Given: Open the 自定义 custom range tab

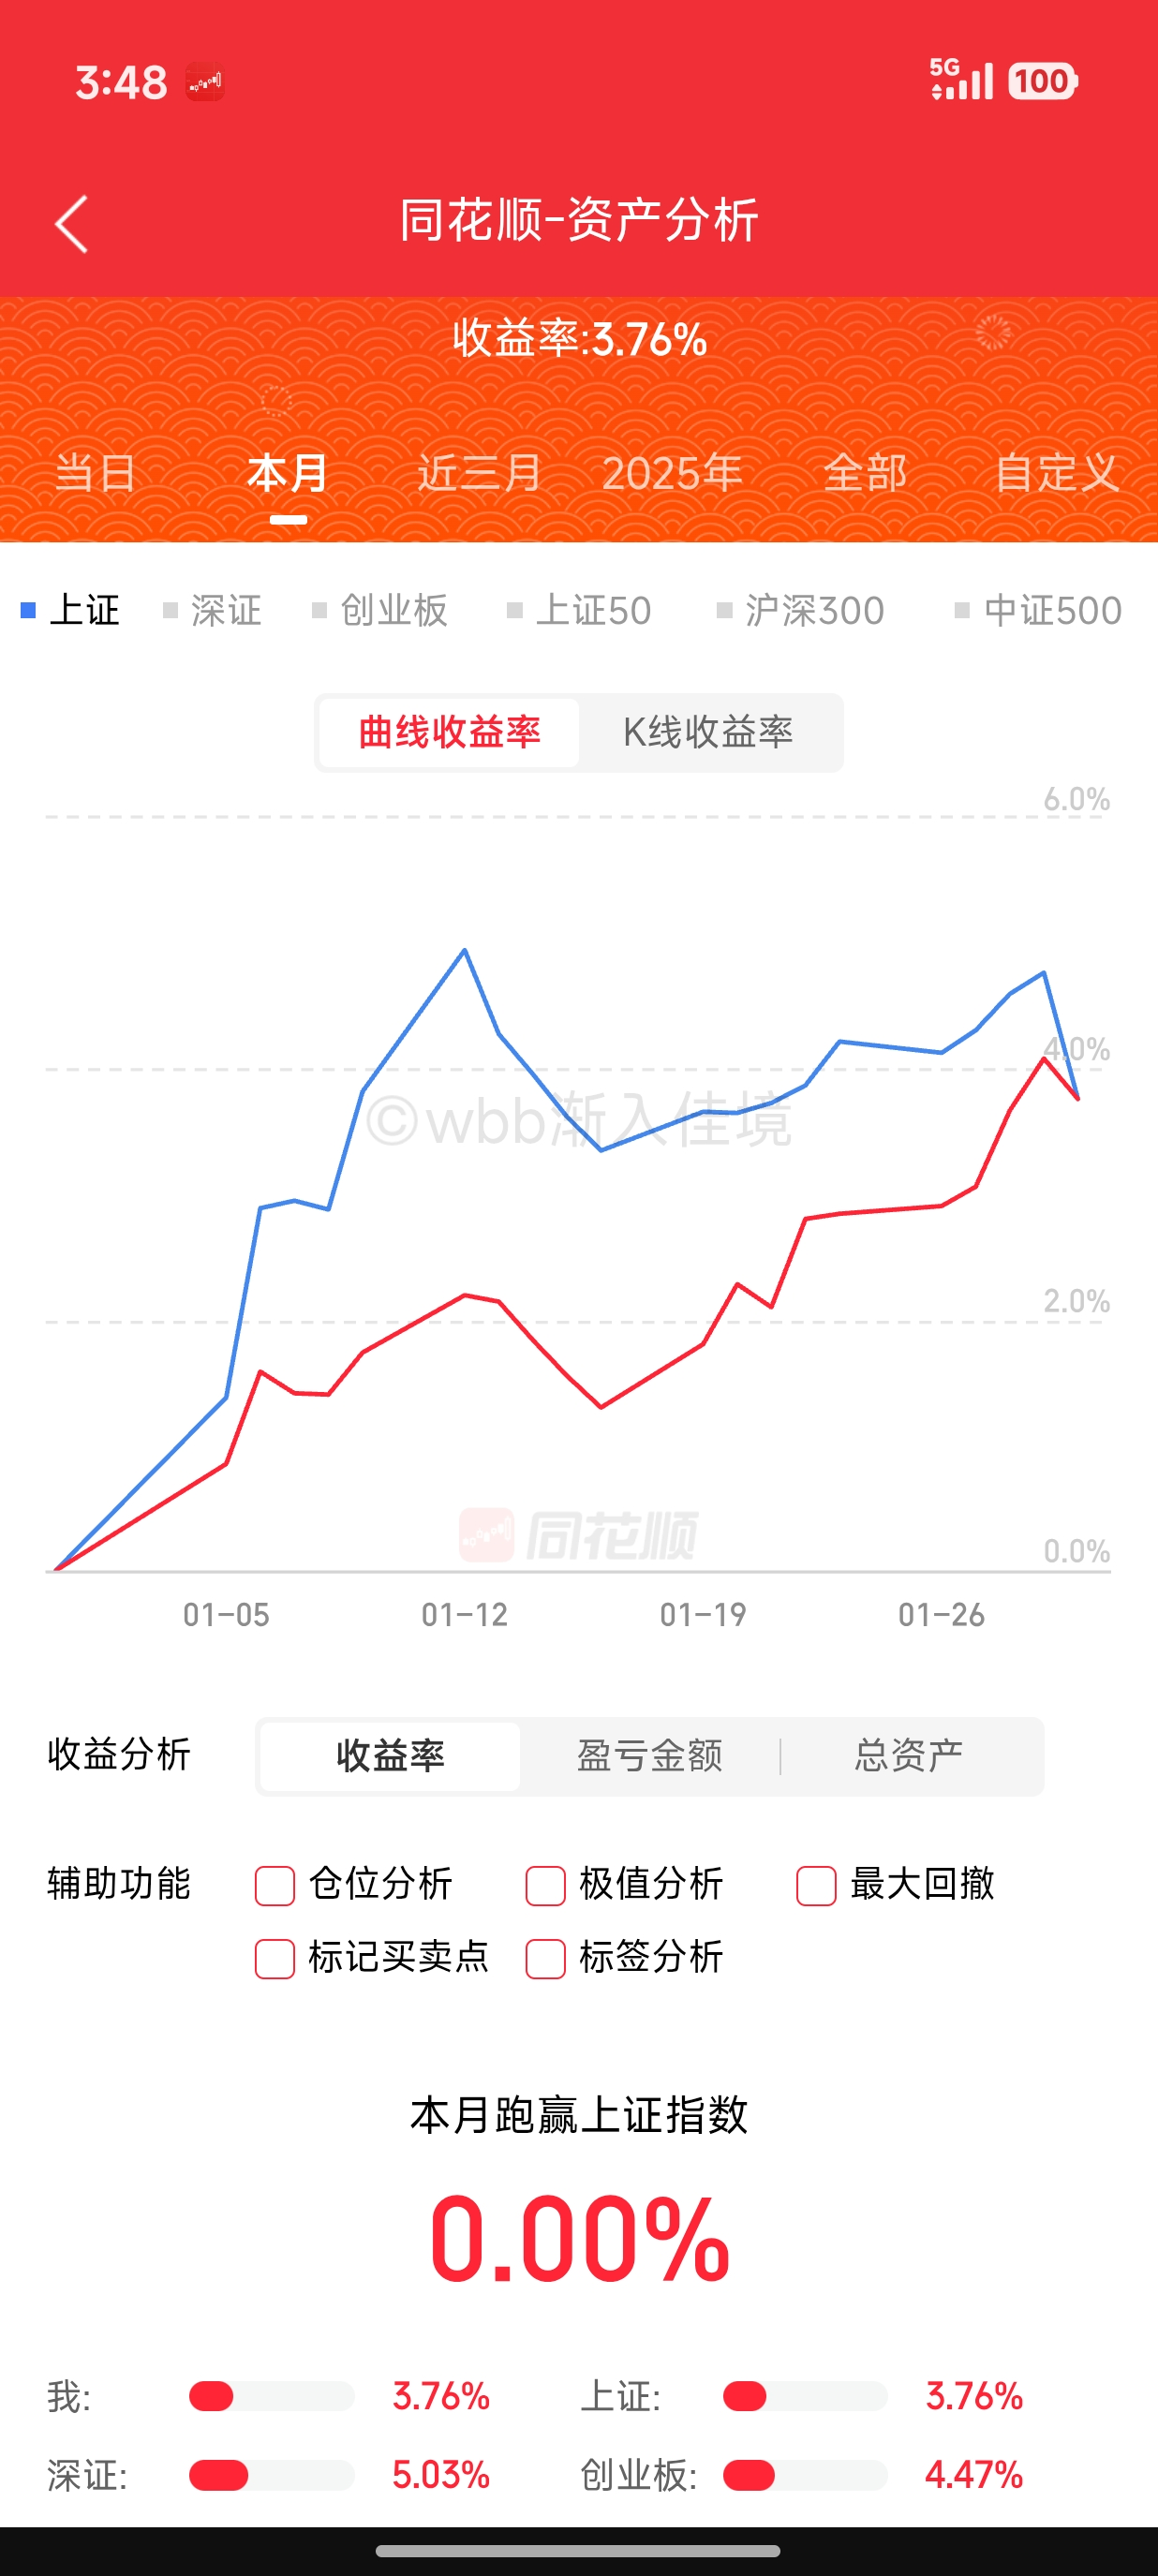Looking at the screenshot, I should coord(1055,473).
